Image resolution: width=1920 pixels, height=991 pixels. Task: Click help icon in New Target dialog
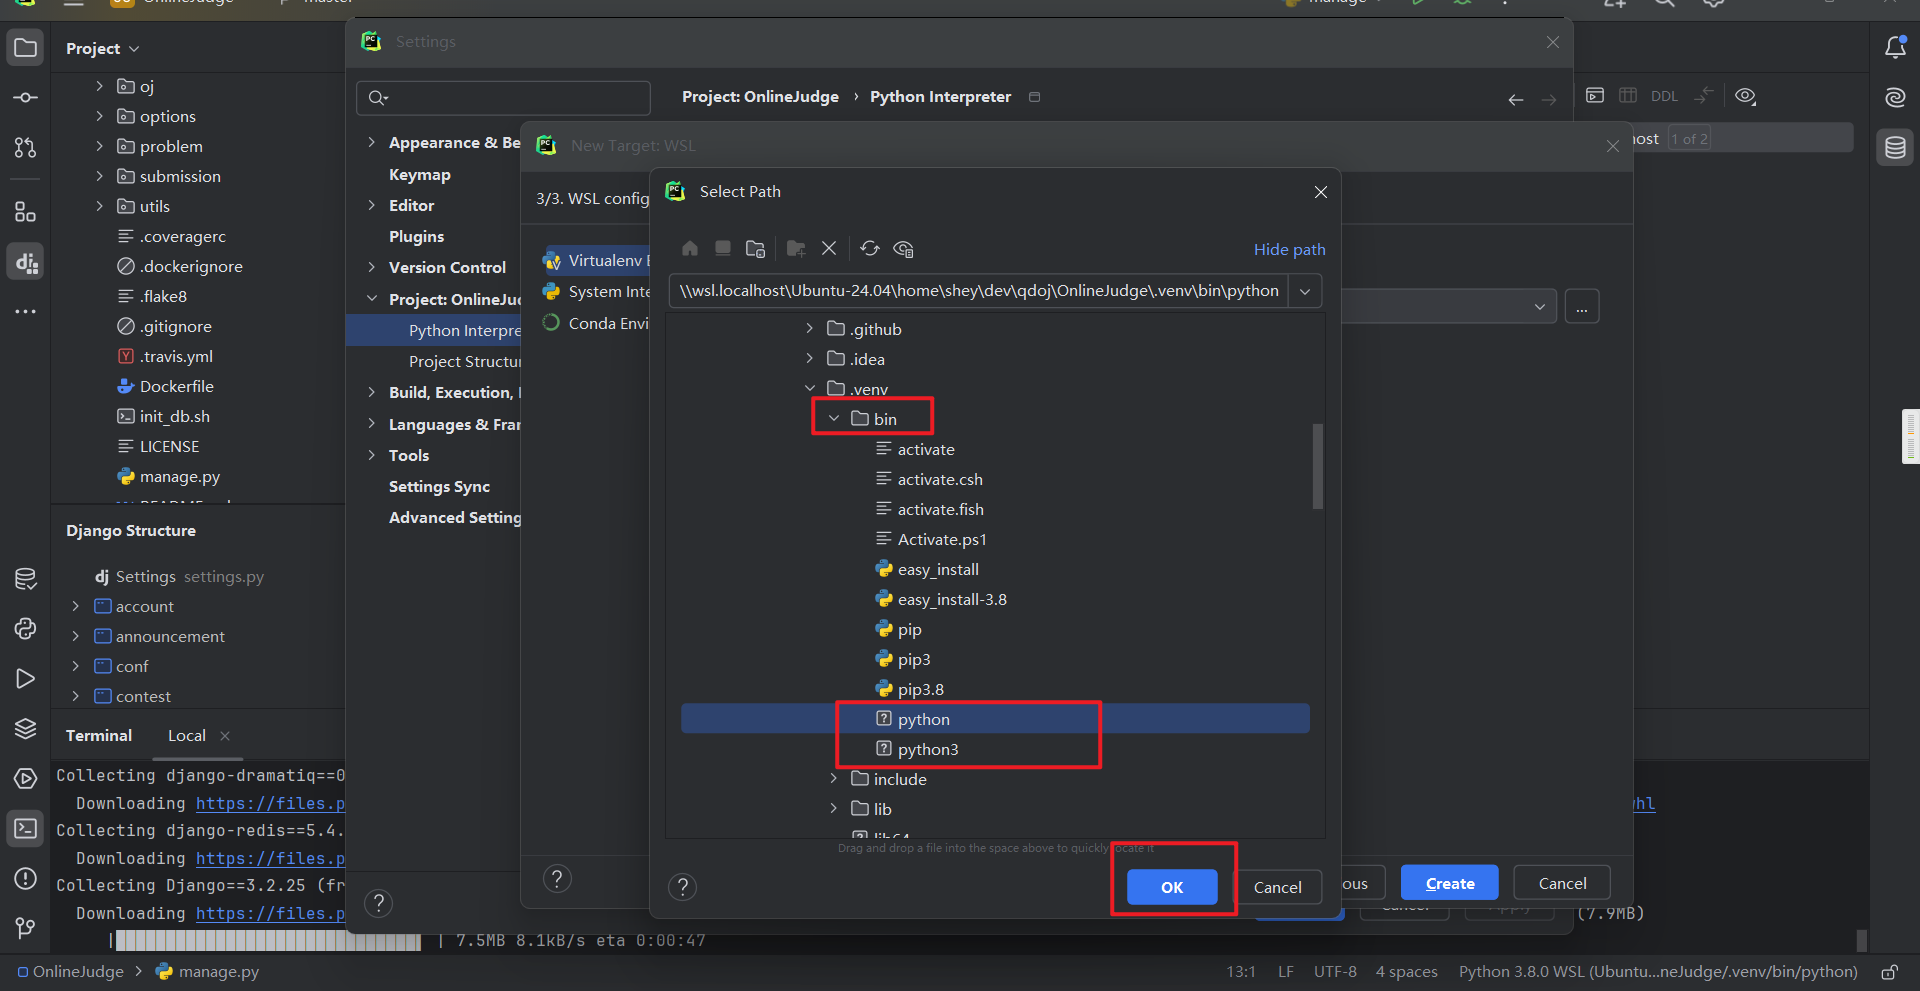coord(557,879)
